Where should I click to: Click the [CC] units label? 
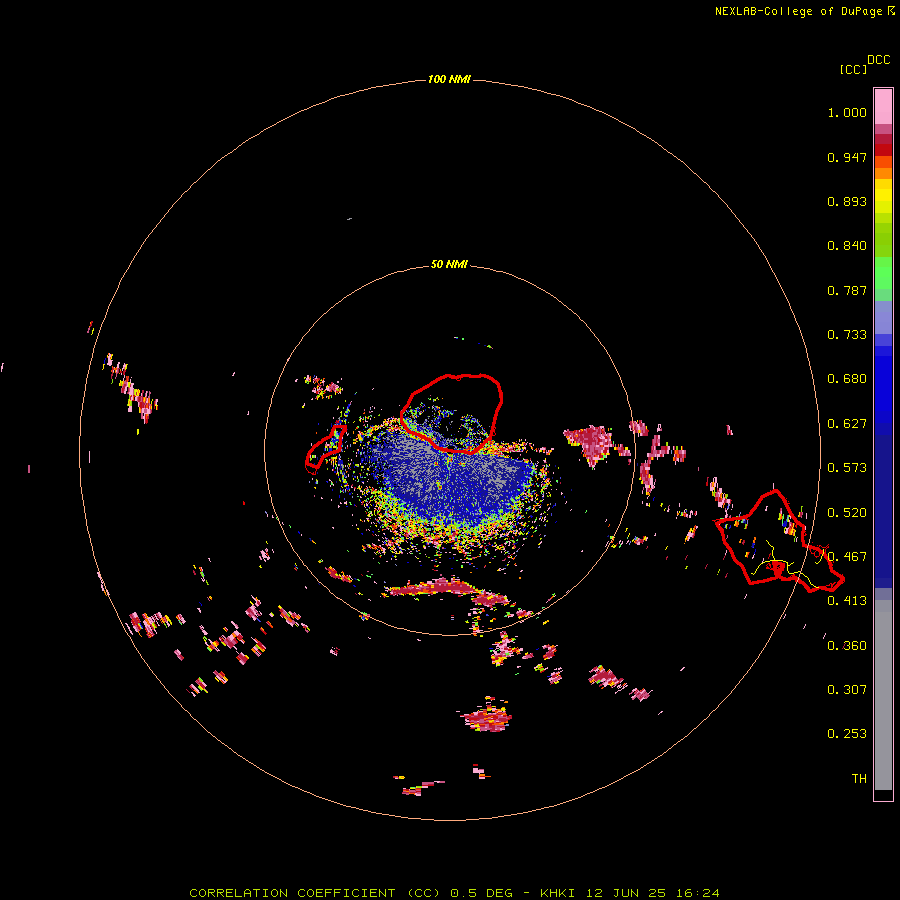(x=853, y=69)
